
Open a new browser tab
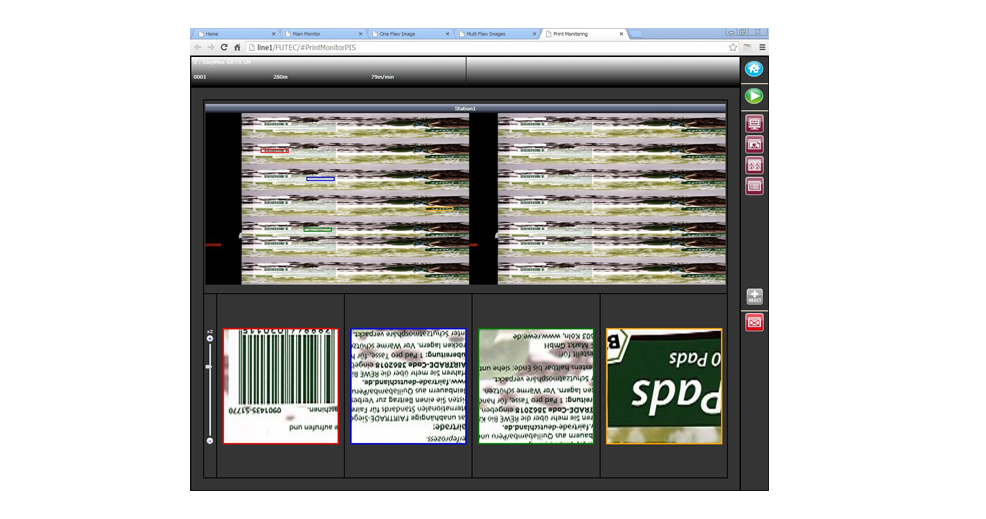(636, 34)
